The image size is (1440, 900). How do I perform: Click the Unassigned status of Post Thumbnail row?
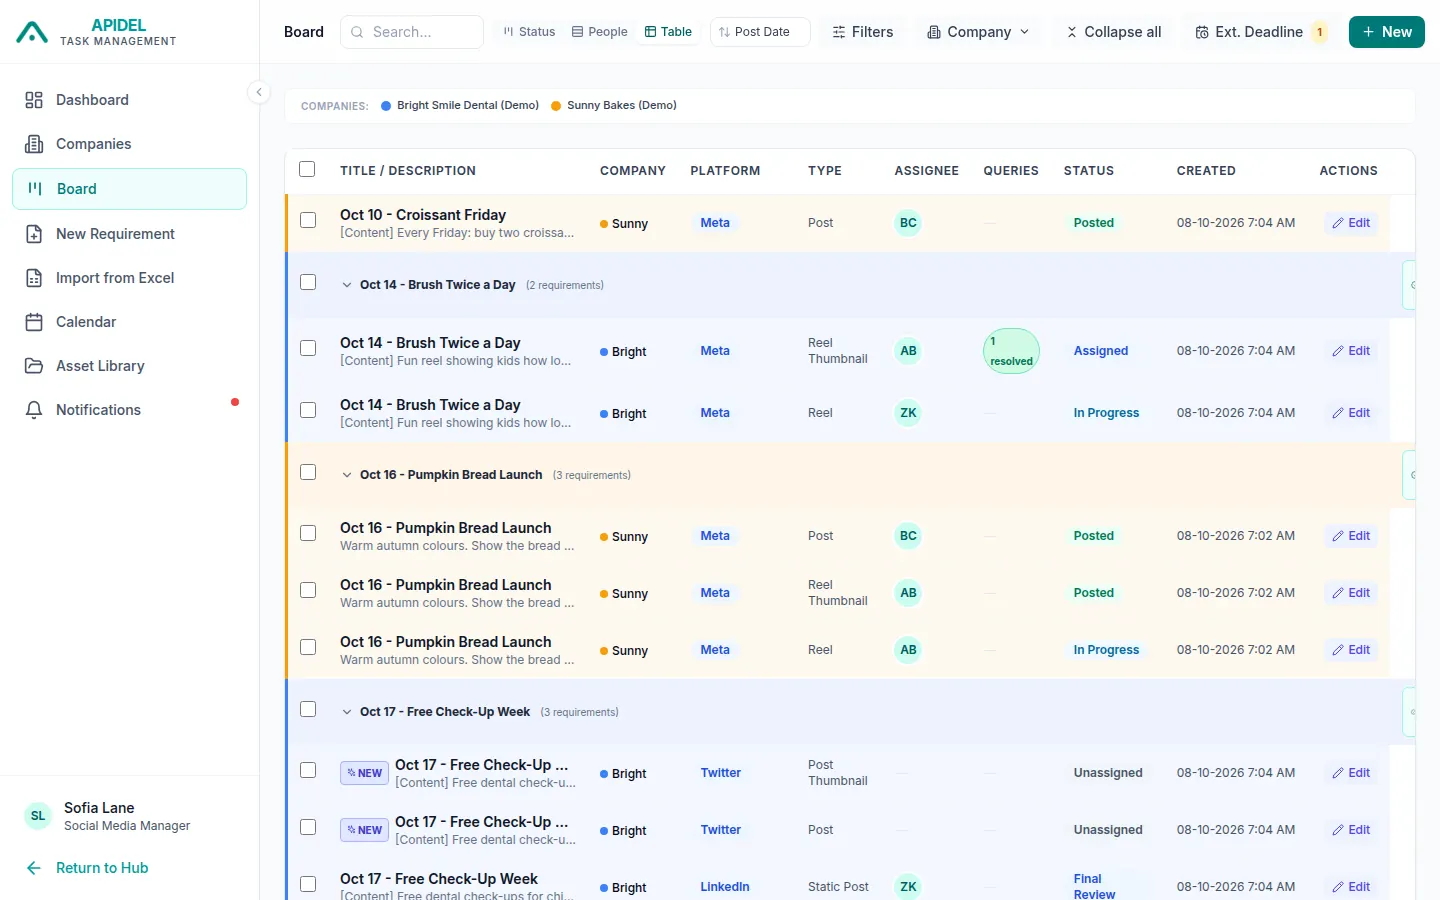1108,773
